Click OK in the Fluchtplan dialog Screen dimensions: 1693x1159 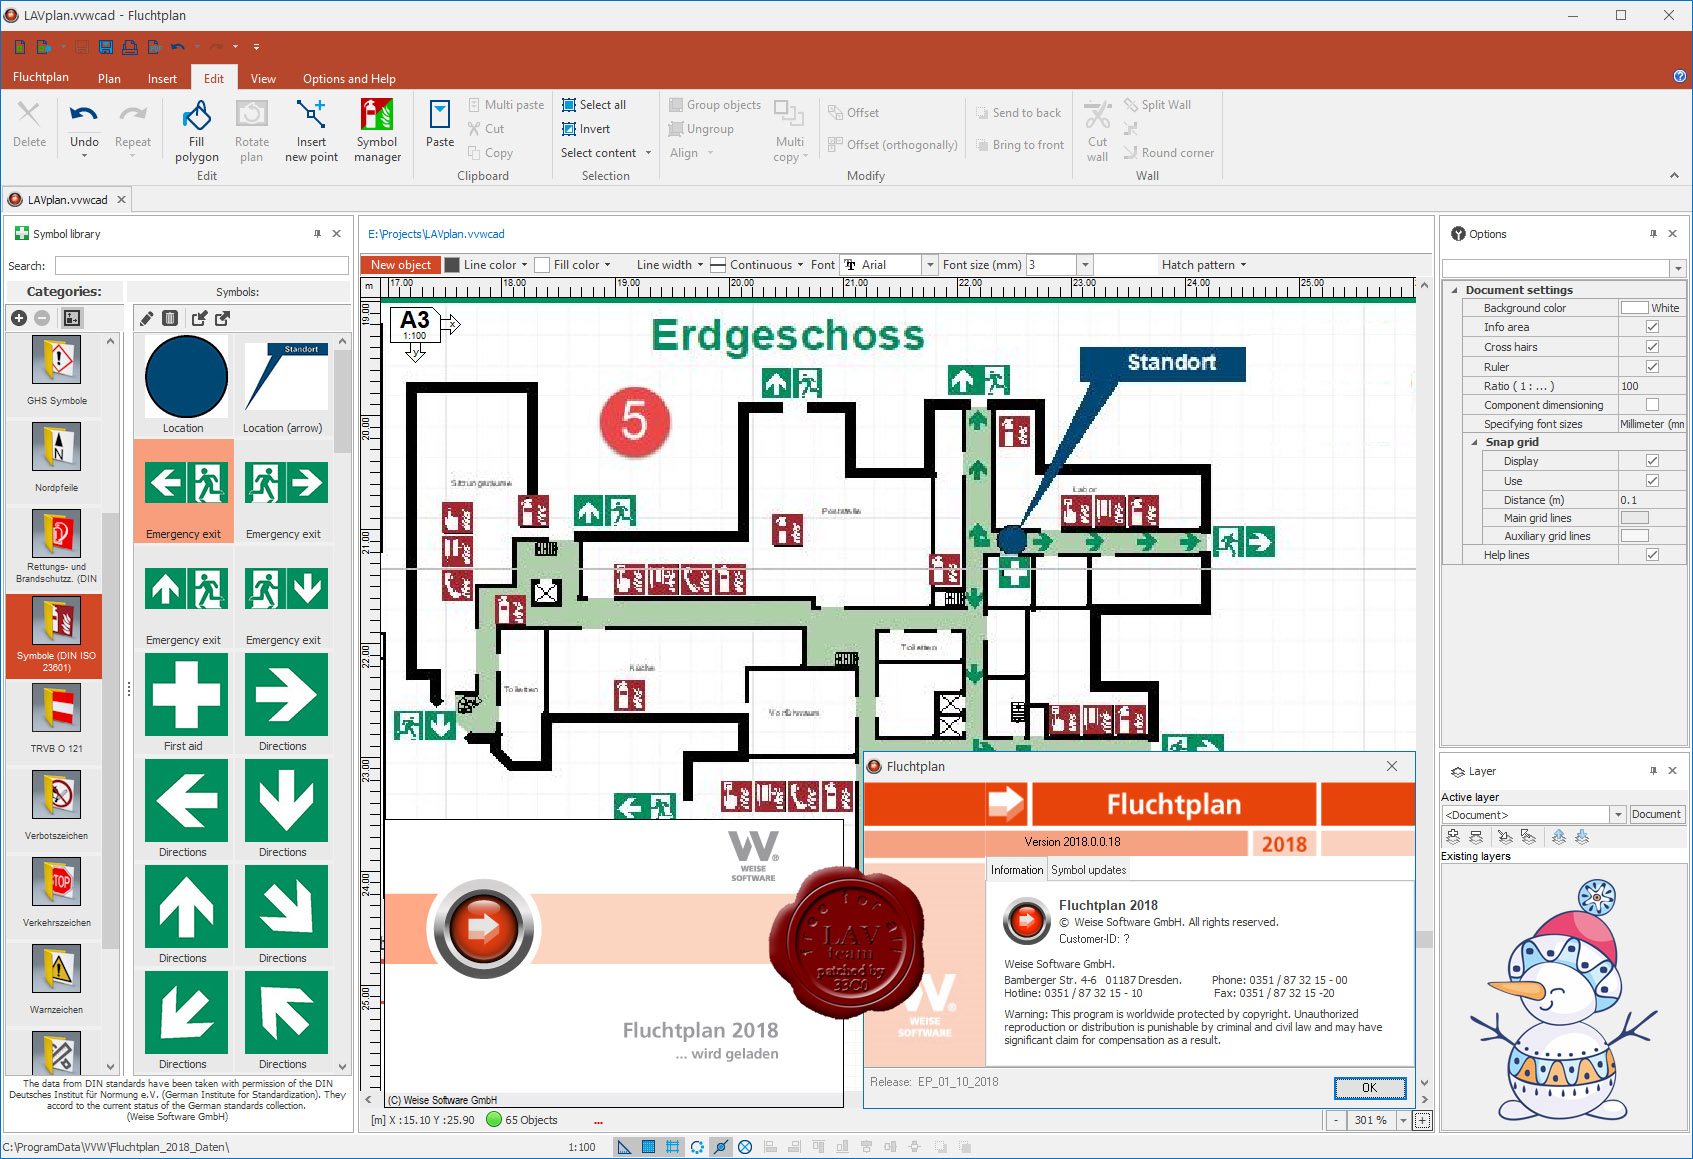click(1370, 1088)
